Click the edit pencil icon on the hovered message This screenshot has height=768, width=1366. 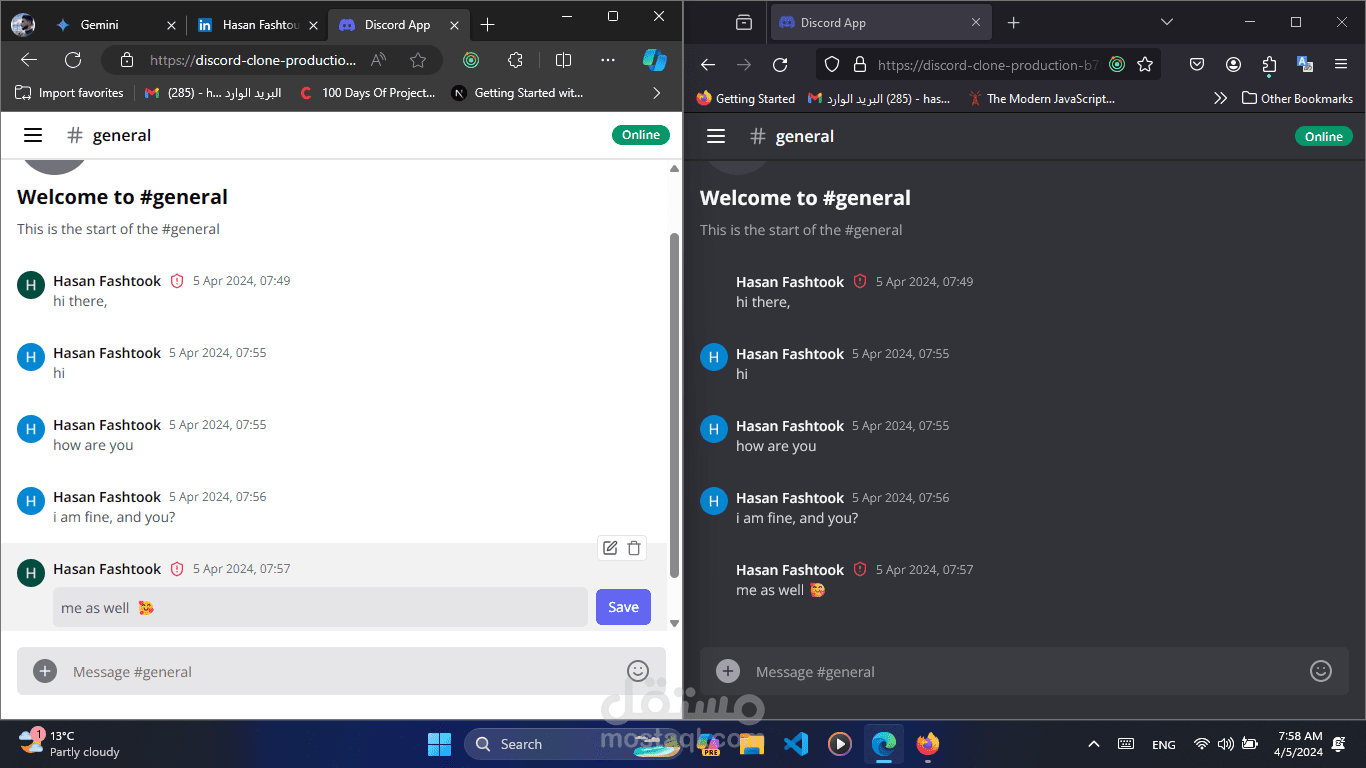pyautogui.click(x=610, y=548)
